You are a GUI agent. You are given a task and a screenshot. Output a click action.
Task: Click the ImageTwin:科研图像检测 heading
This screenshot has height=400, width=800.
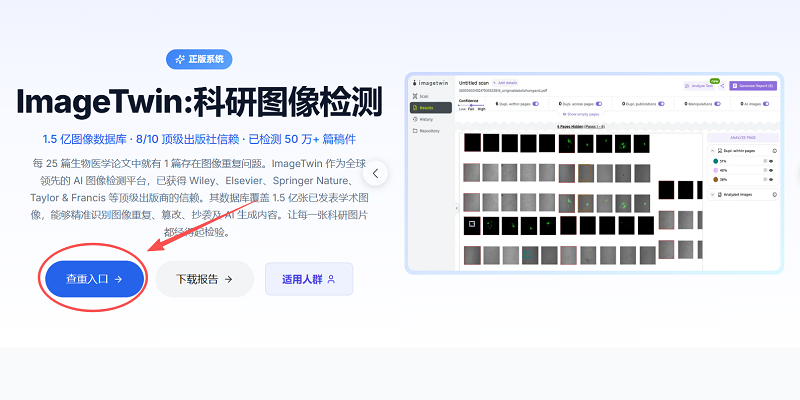click(x=199, y=102)
